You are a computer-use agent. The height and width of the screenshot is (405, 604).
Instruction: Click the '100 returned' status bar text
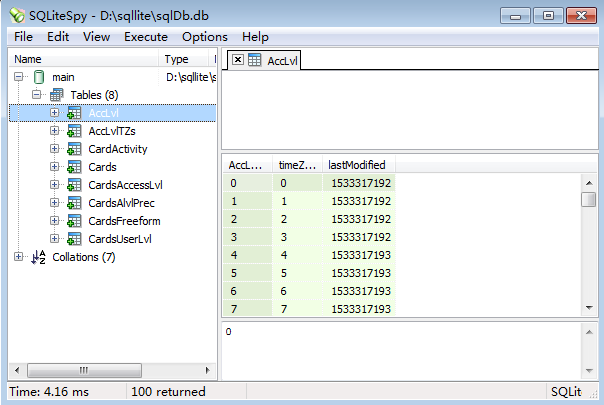(168, 392)
